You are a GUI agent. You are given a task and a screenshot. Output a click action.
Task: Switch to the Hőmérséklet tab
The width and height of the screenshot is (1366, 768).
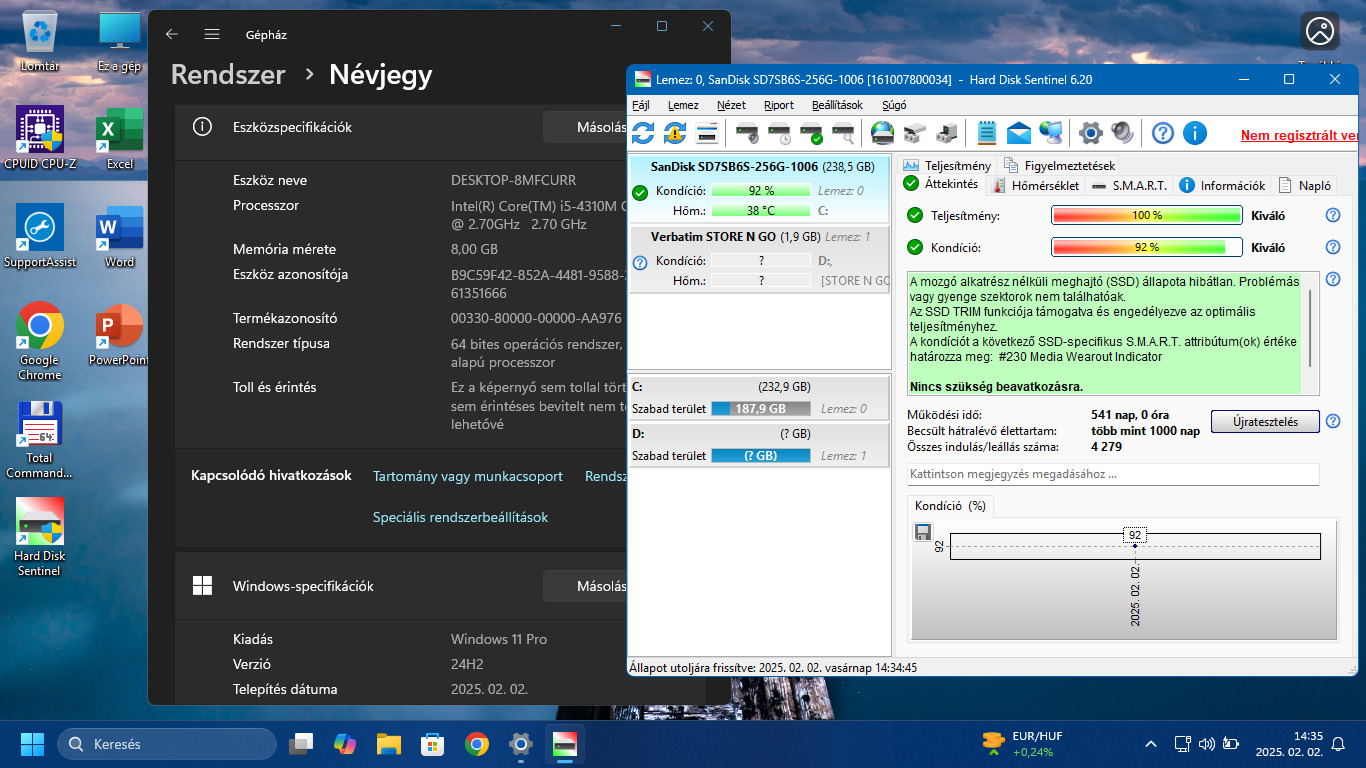1034,185
